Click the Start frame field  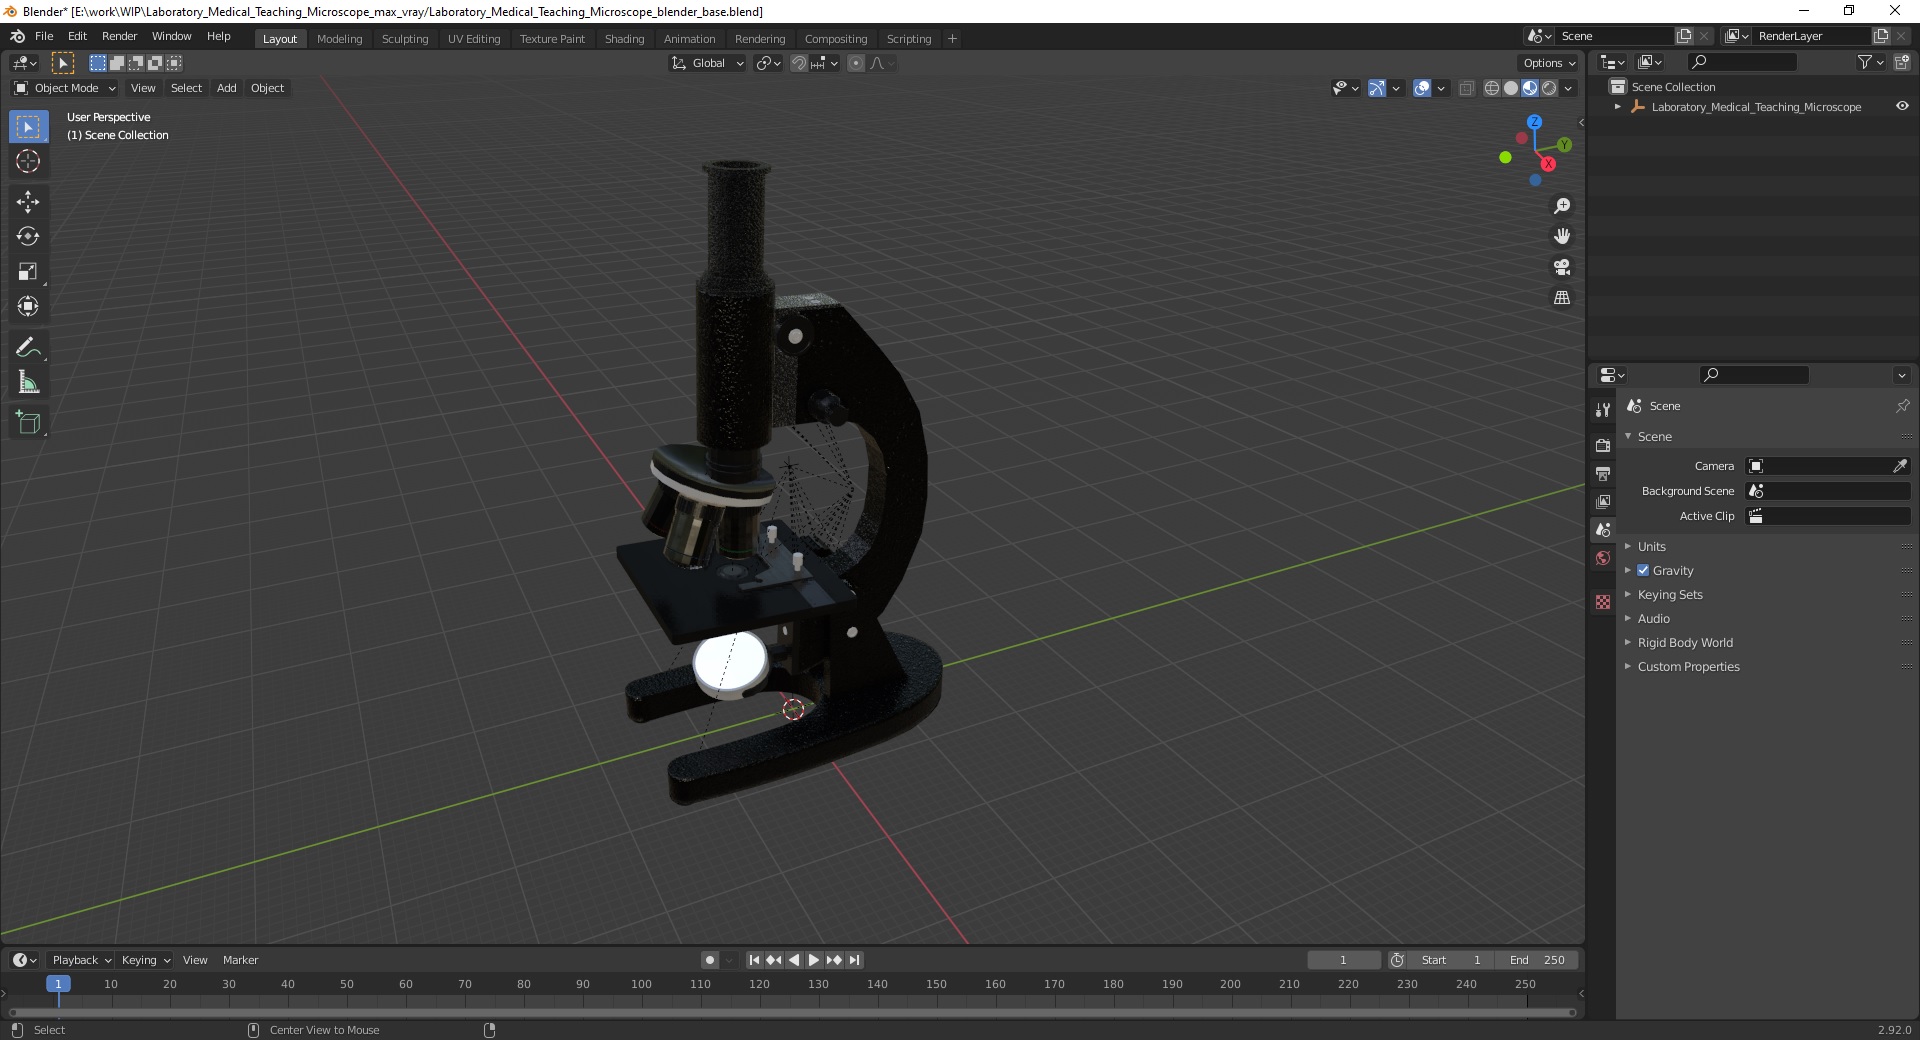pos(1452,960)
